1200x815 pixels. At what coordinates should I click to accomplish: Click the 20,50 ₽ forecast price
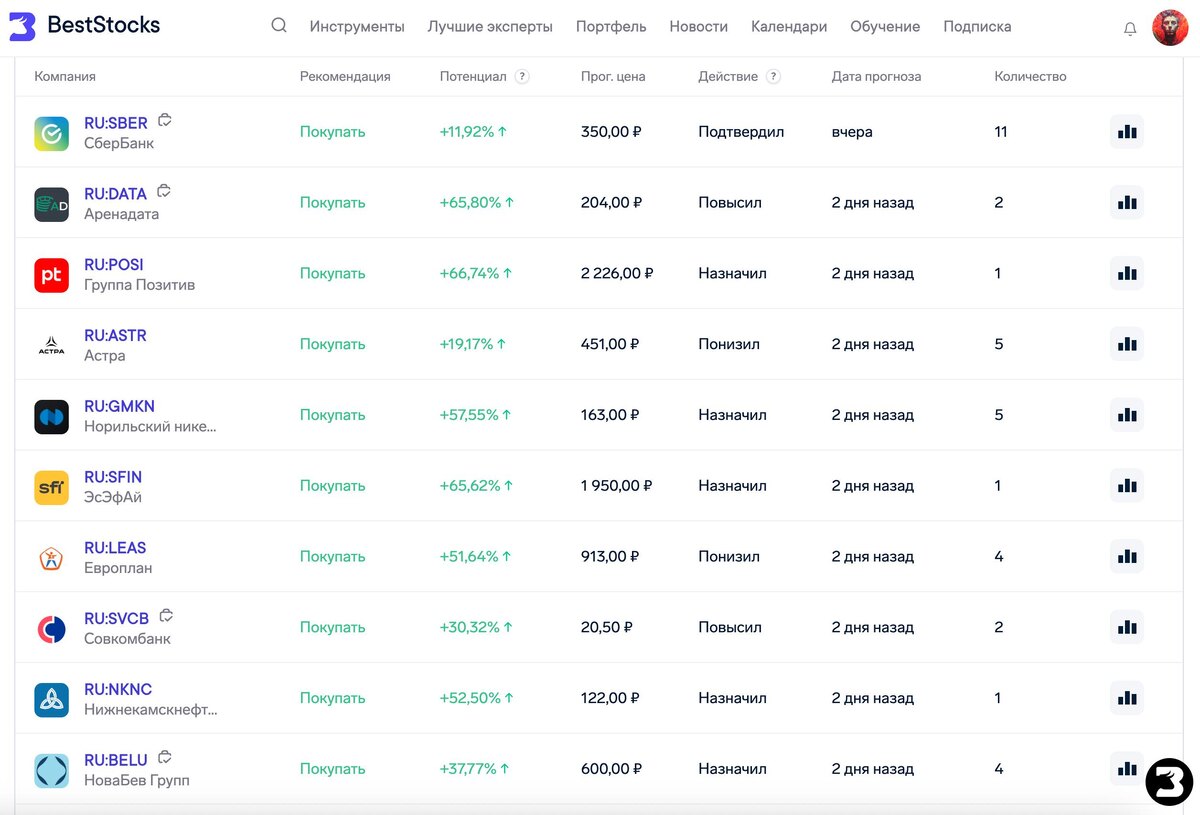(607, 627)
